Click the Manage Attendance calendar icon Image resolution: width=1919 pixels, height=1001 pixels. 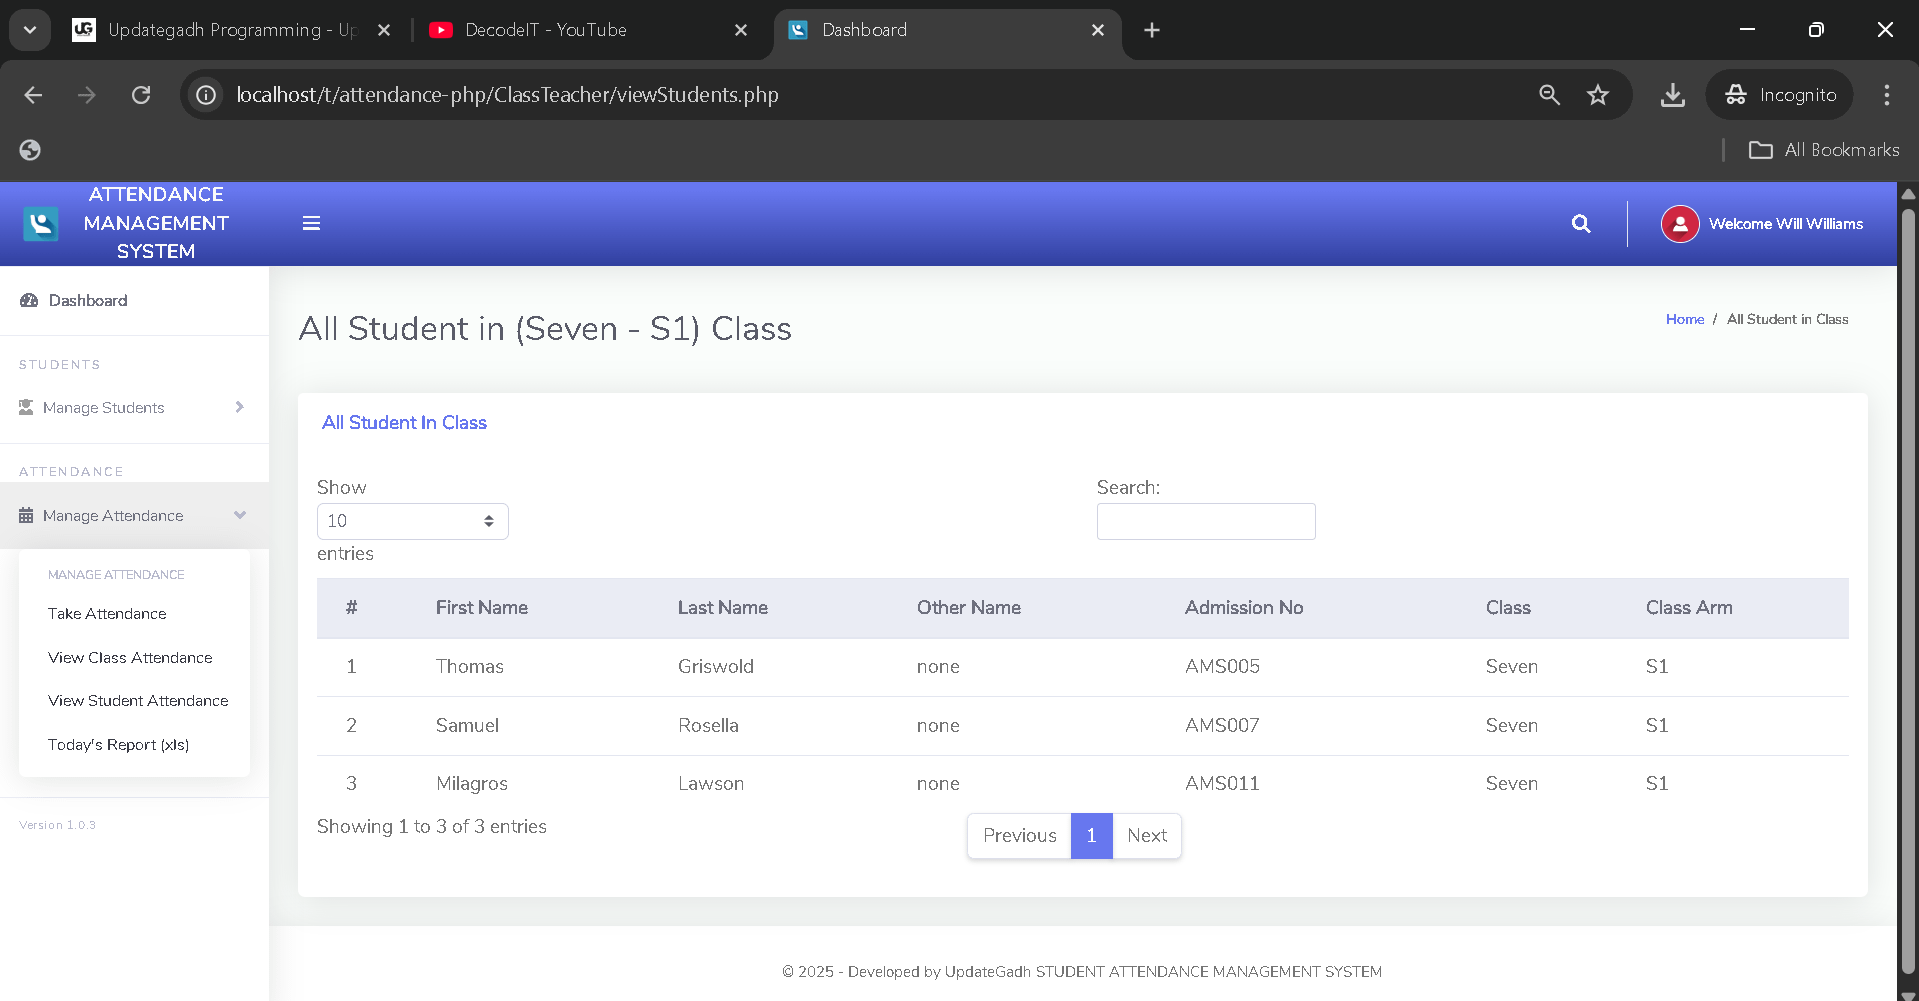click(24, 514)
